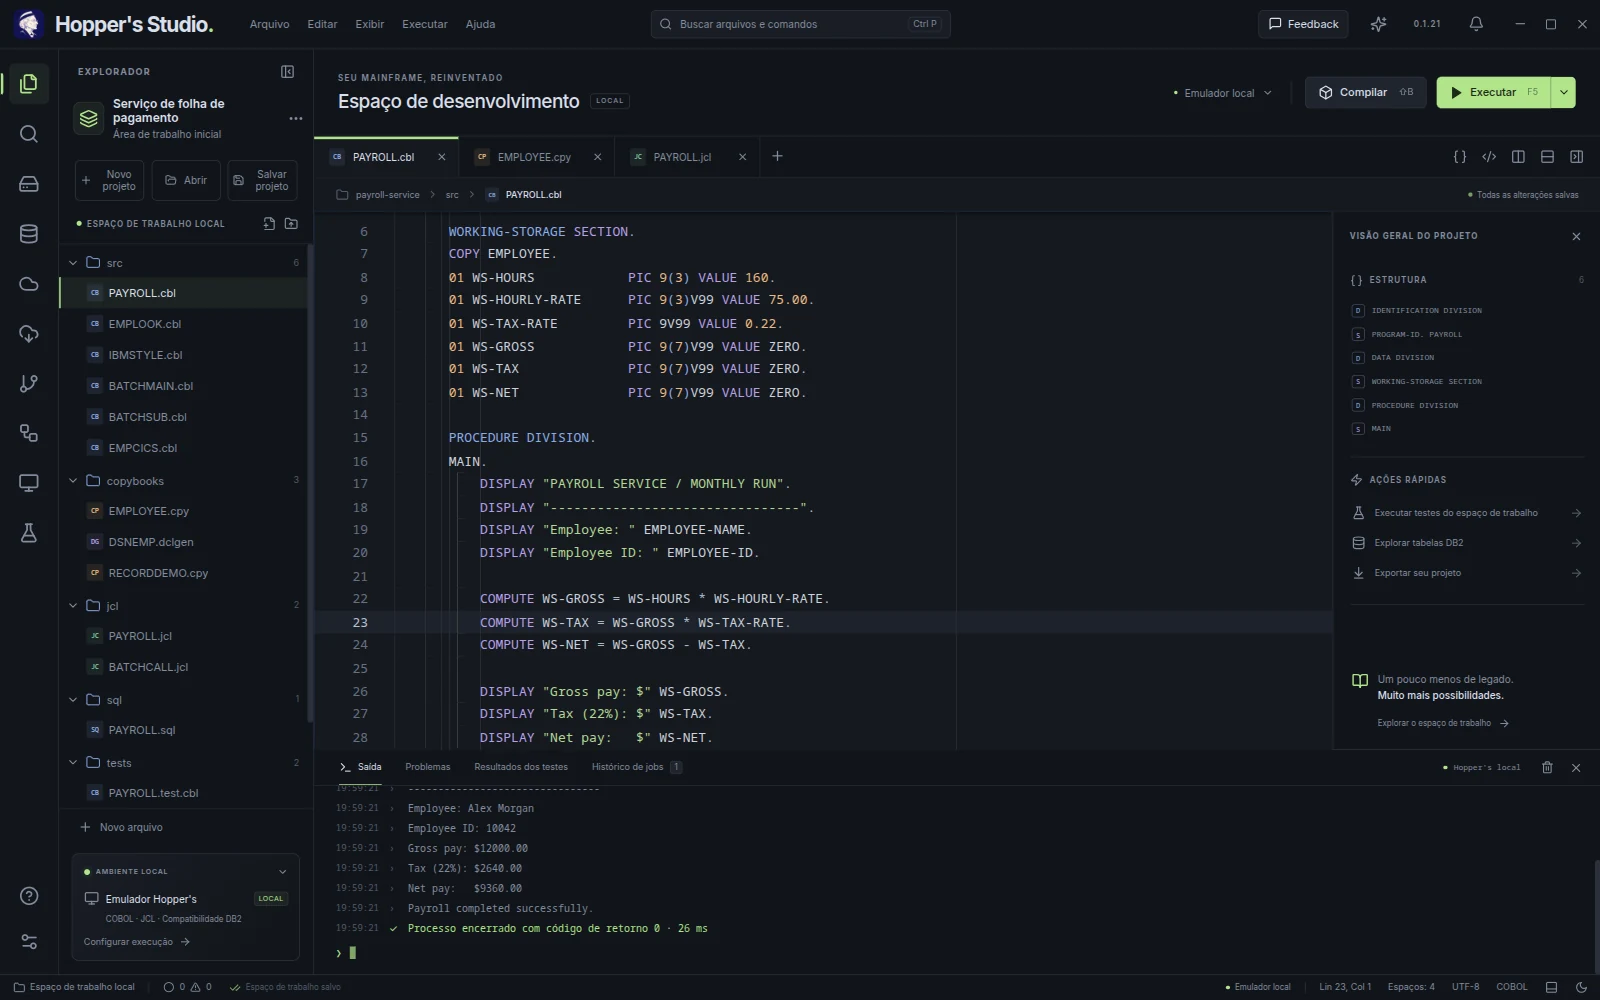Open the search magnifier in activity bar
The height and width of the screenshot is (1000, 1600).
[29, 134]
